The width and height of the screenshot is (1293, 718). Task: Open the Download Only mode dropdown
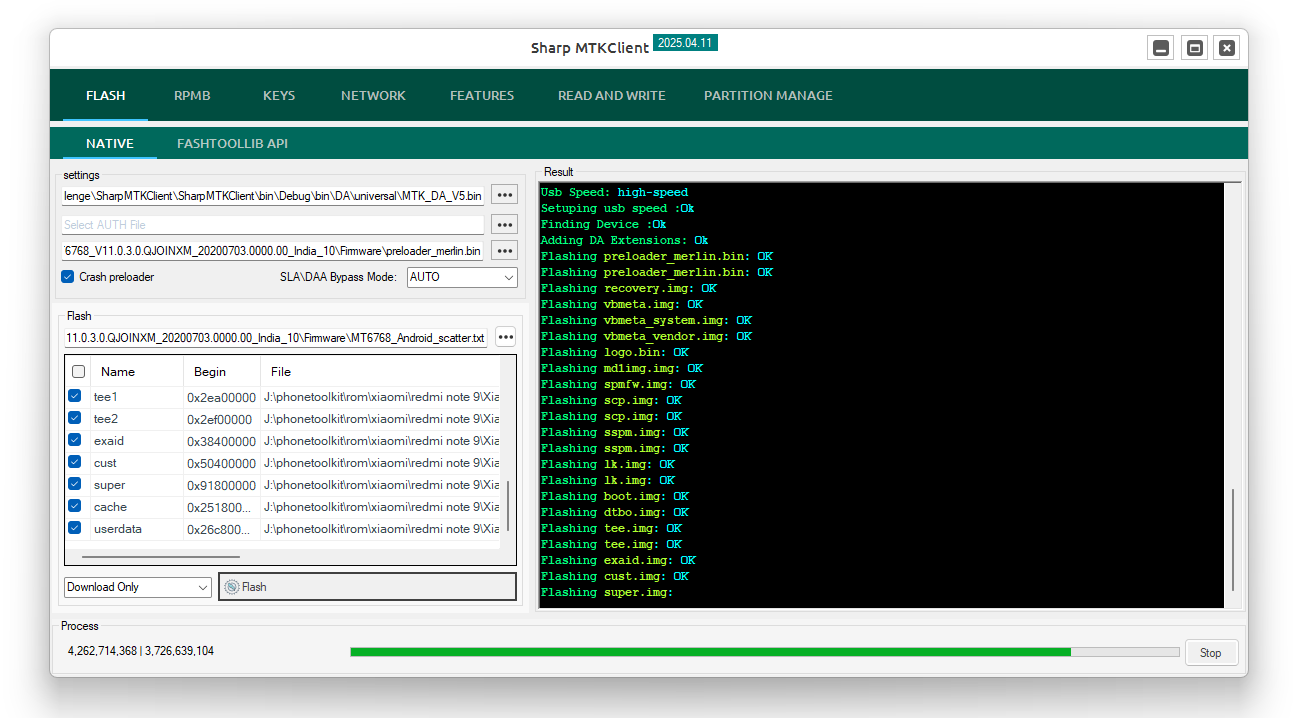tap(138, 587)
